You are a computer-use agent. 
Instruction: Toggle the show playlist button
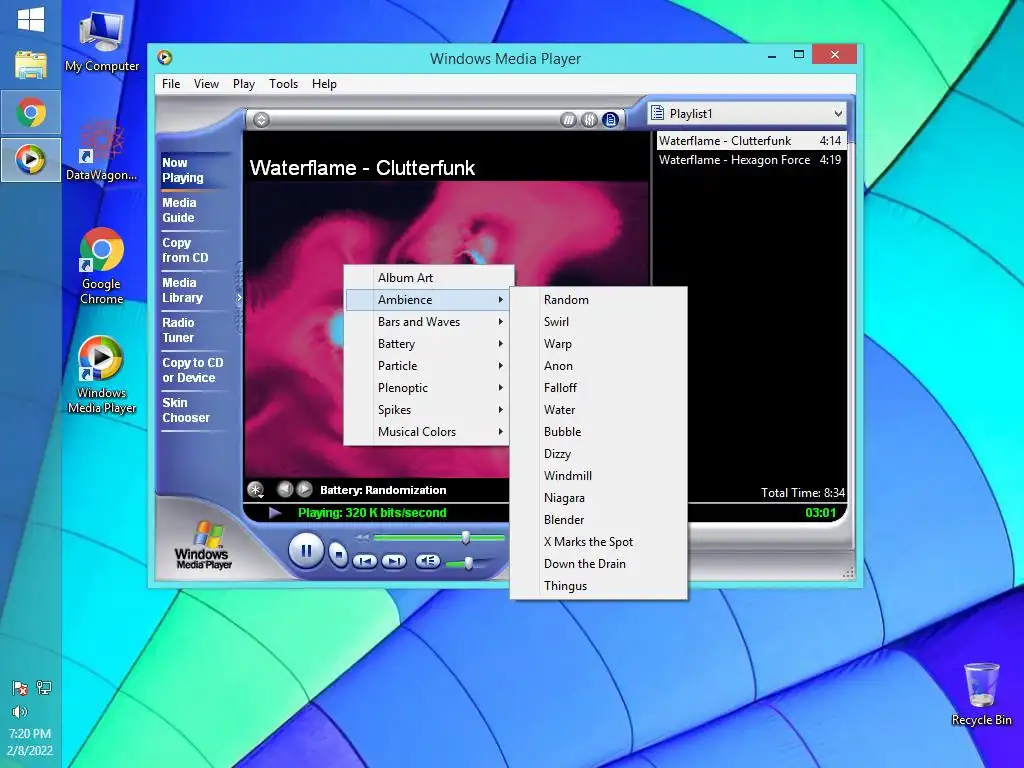tap(610, 120)
